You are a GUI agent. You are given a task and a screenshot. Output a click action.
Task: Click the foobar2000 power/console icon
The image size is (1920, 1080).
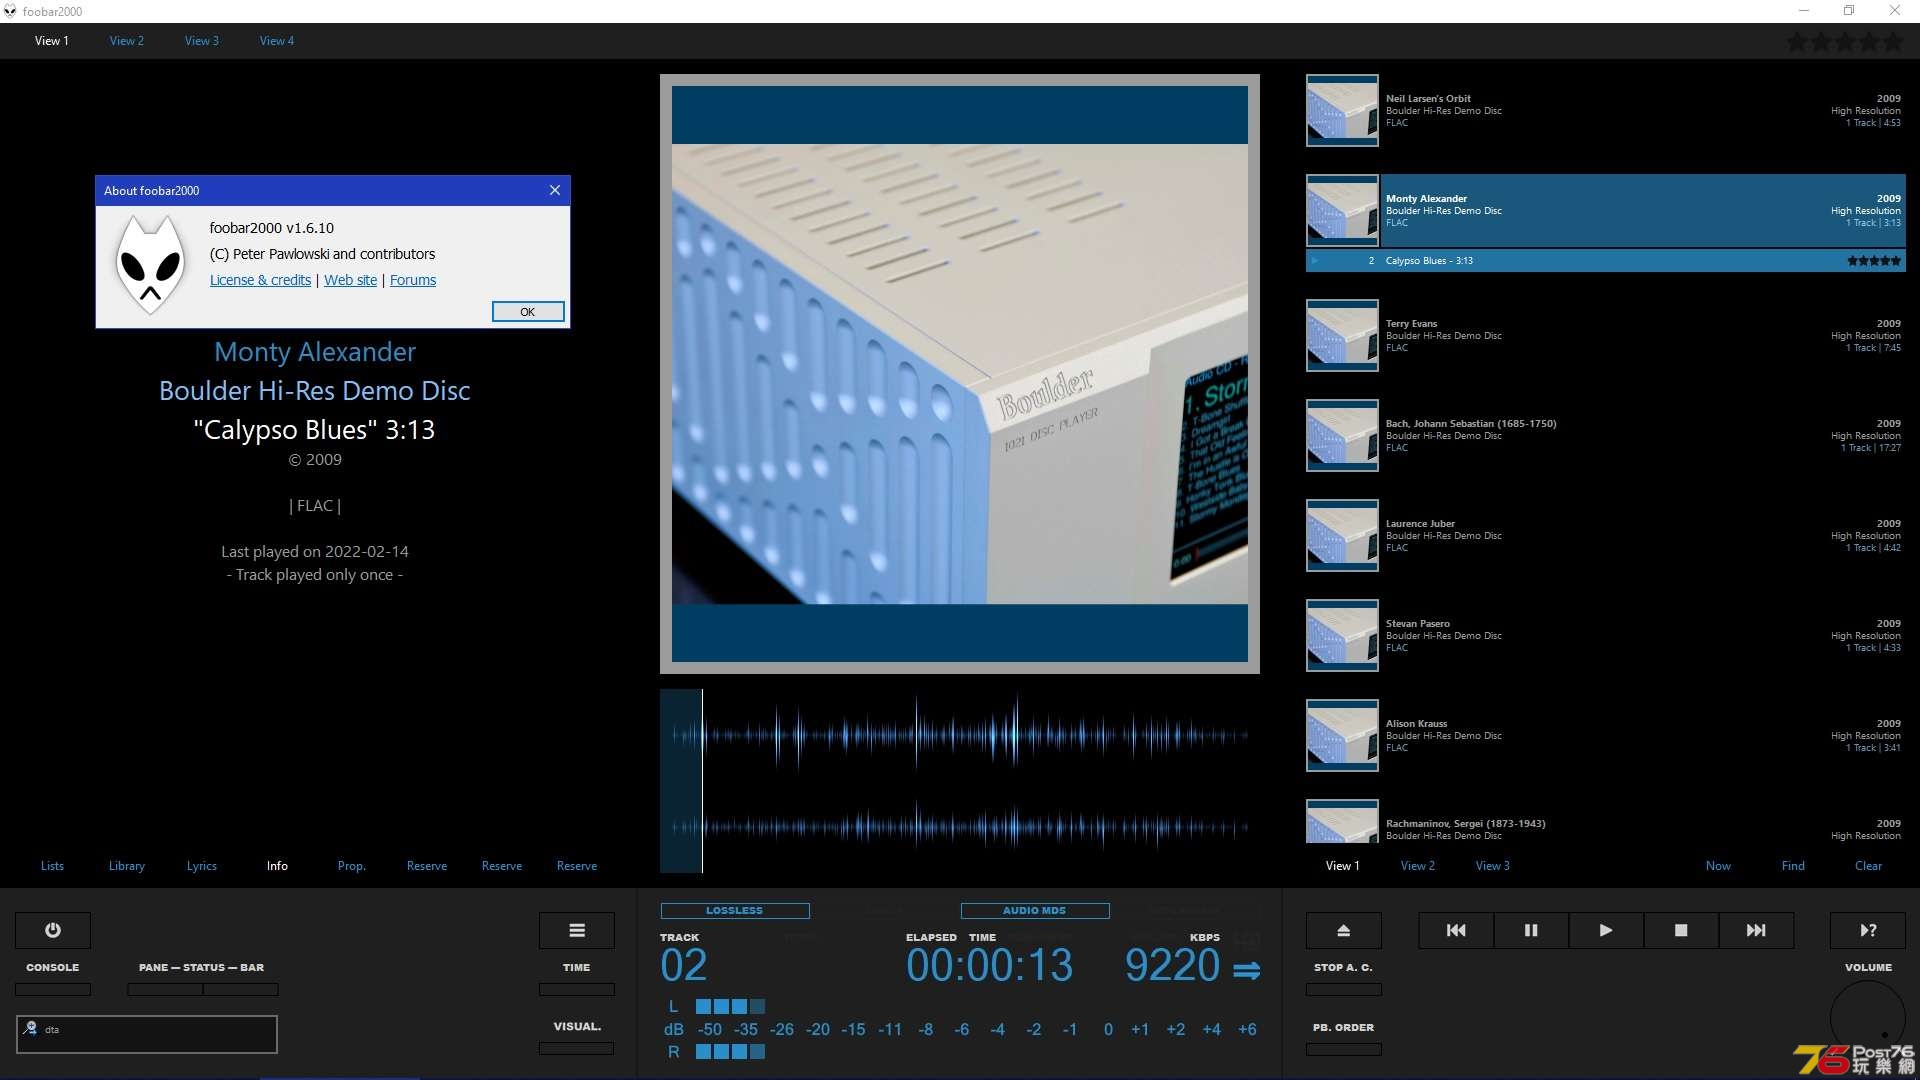(x=53, y=931)
